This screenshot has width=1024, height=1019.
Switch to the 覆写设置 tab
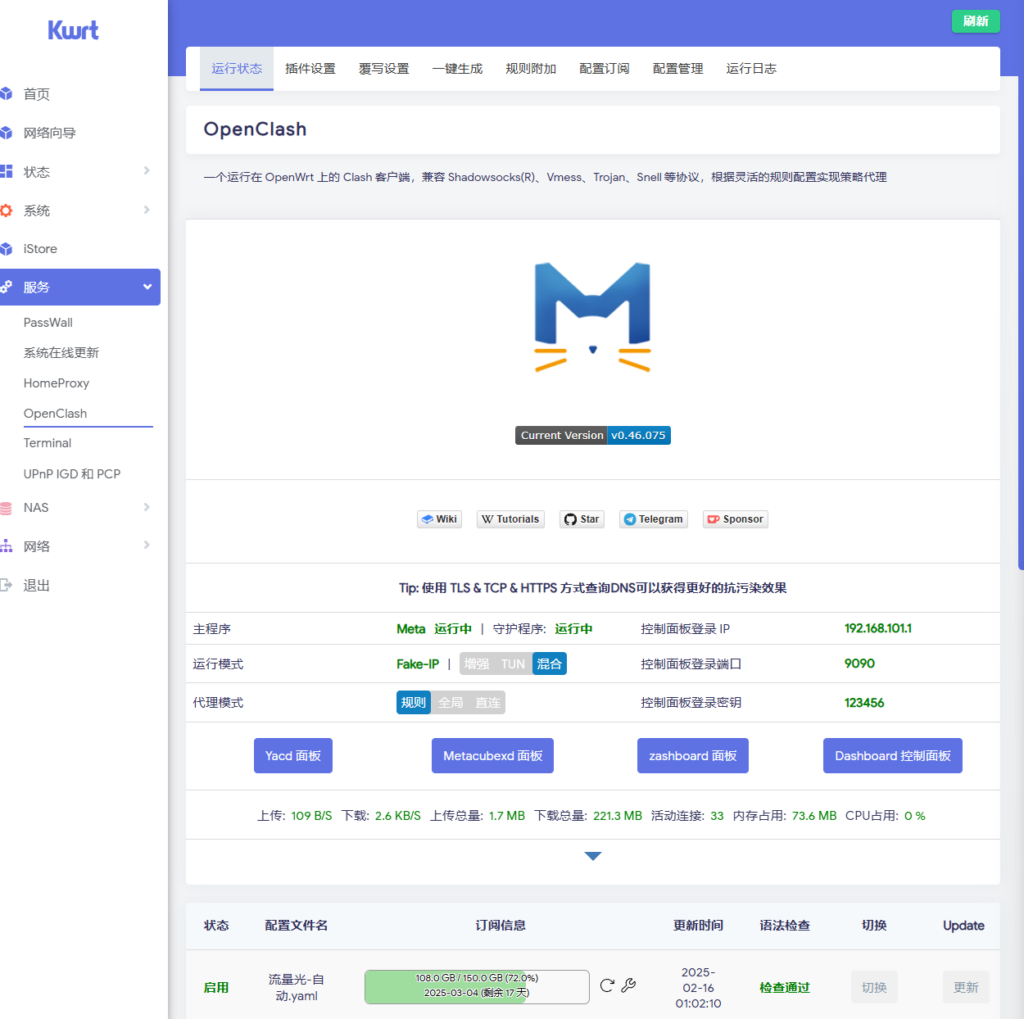[384, 69]
